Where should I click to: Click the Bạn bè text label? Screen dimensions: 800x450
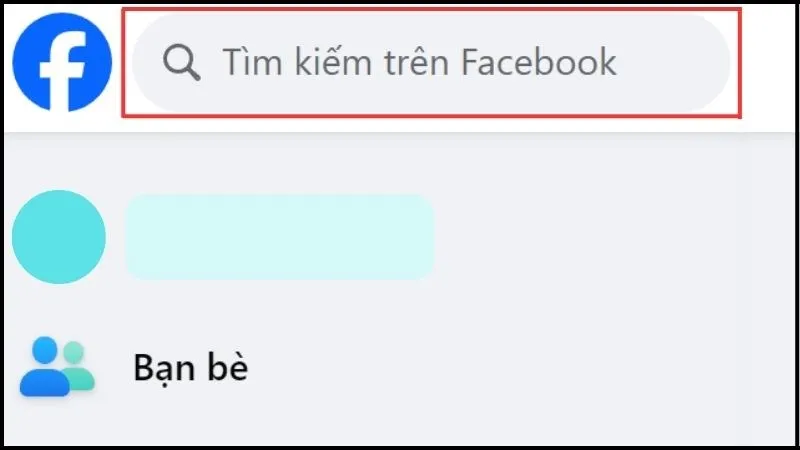tap(190, 367)
